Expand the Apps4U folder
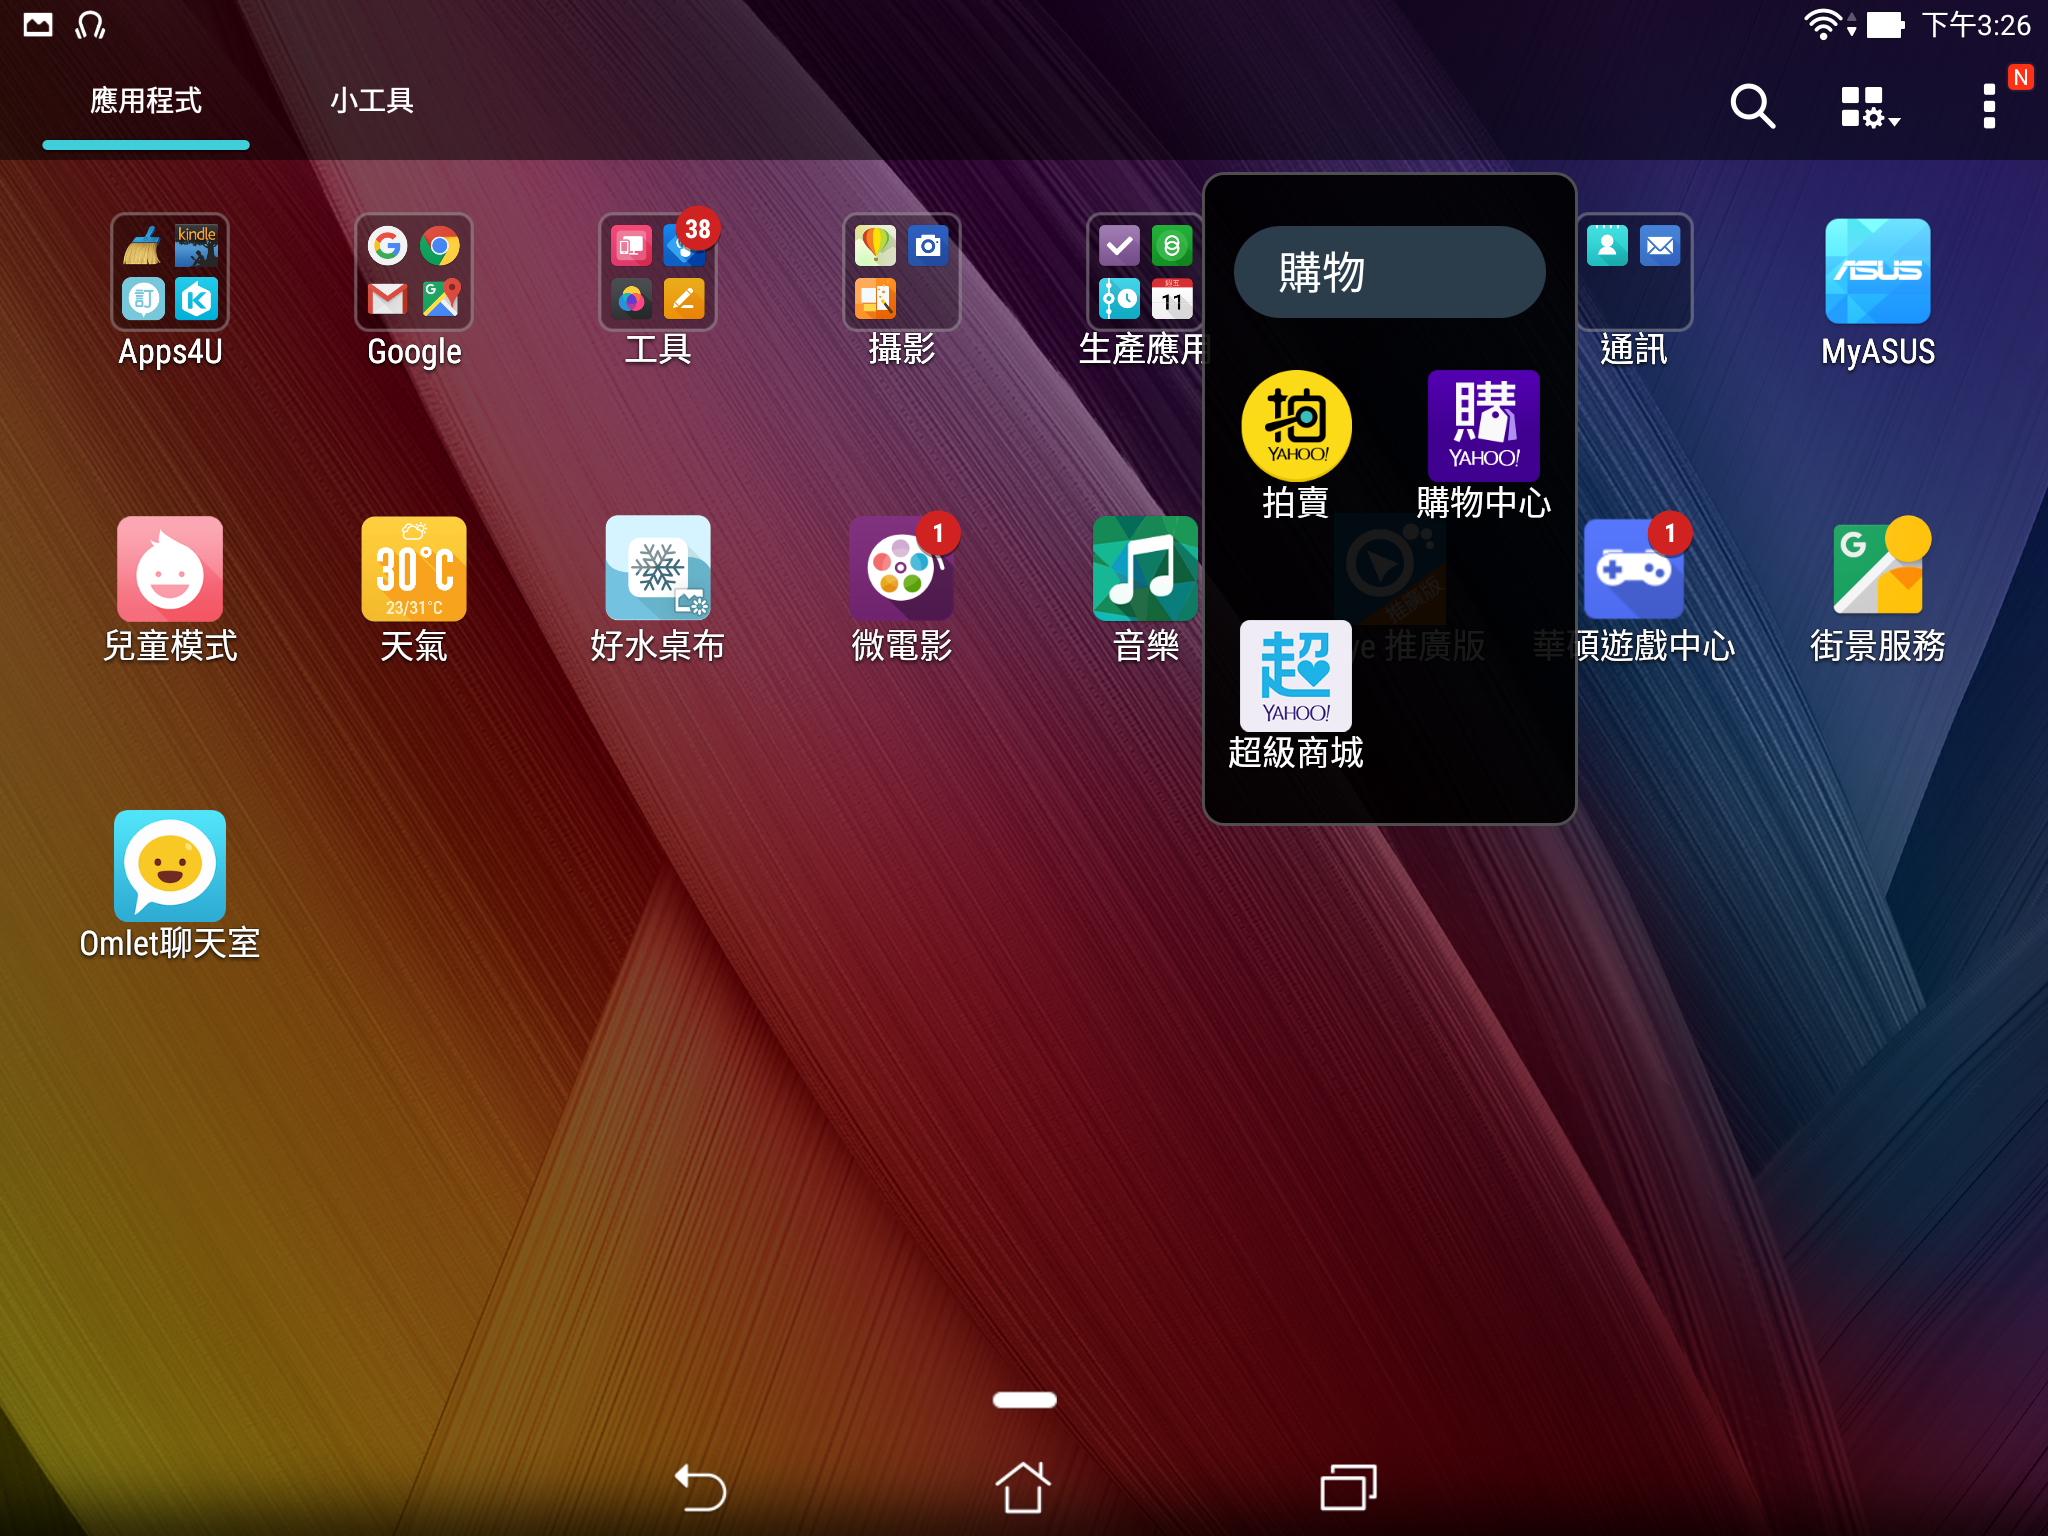The height and width of the screenshot is (1536, 2048). (170, 272)
